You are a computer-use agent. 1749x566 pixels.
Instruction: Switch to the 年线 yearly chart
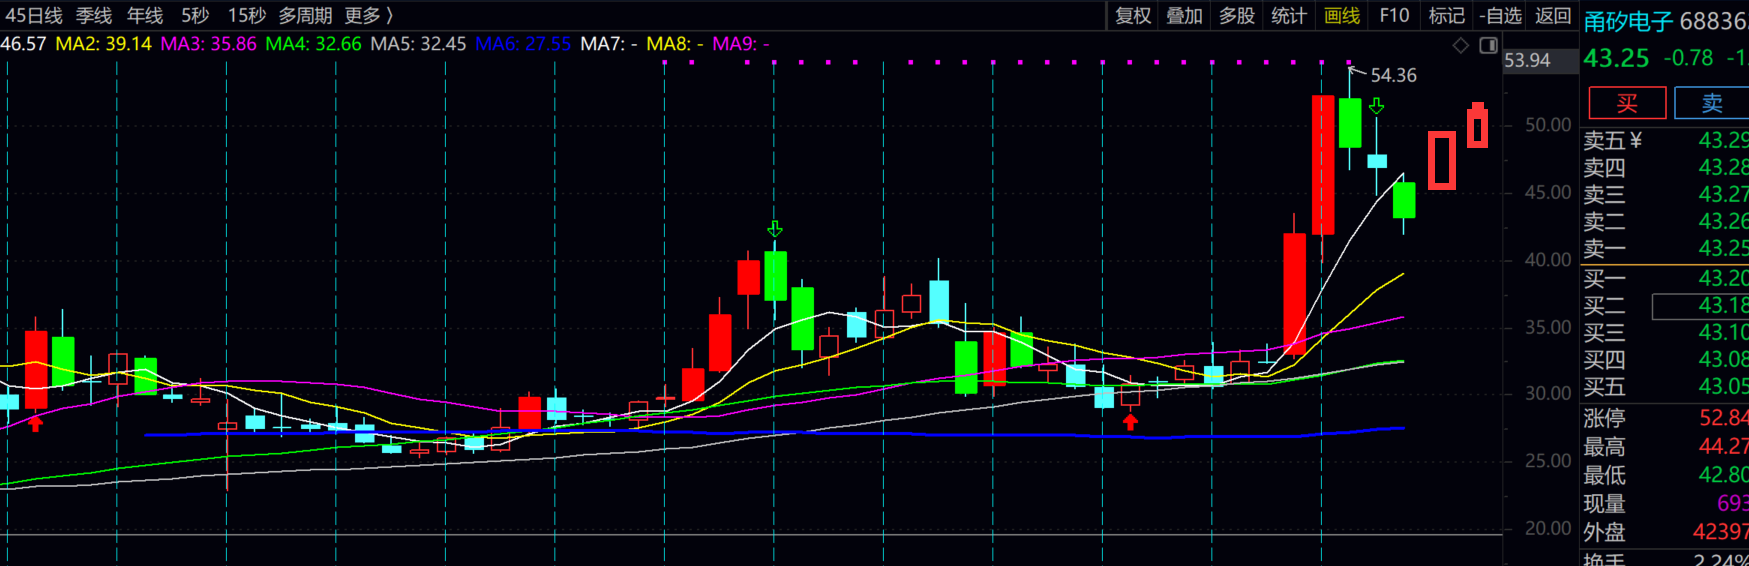pos(145,16)
